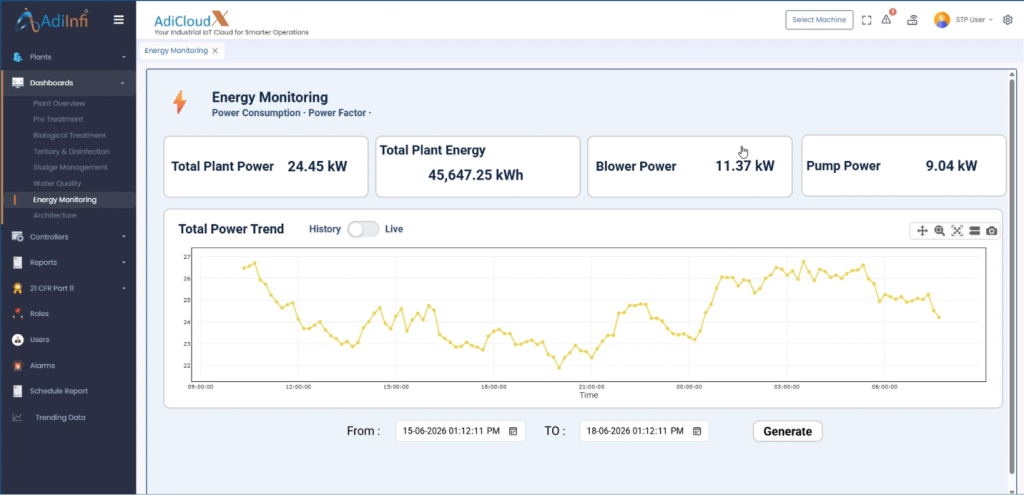Screen dimensions: 1024x495
Task: Open the STP User dropdown
Action: click(x=974, y=20)
